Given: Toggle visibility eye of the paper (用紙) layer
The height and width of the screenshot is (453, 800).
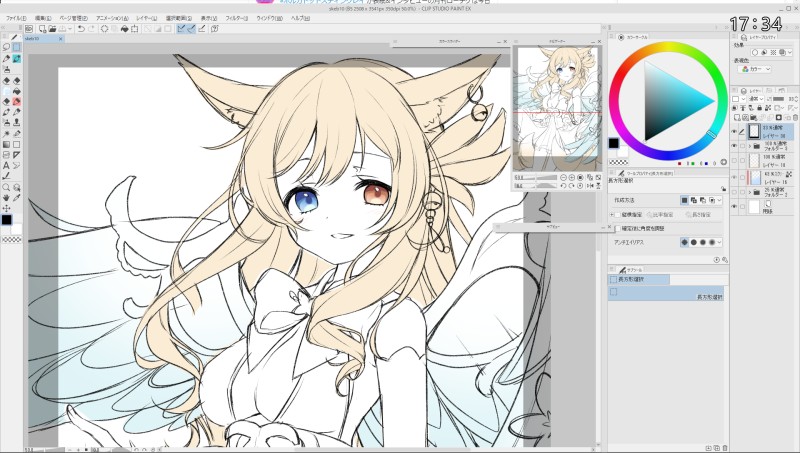Looking at the screenshot, I should tap(734, 207).
